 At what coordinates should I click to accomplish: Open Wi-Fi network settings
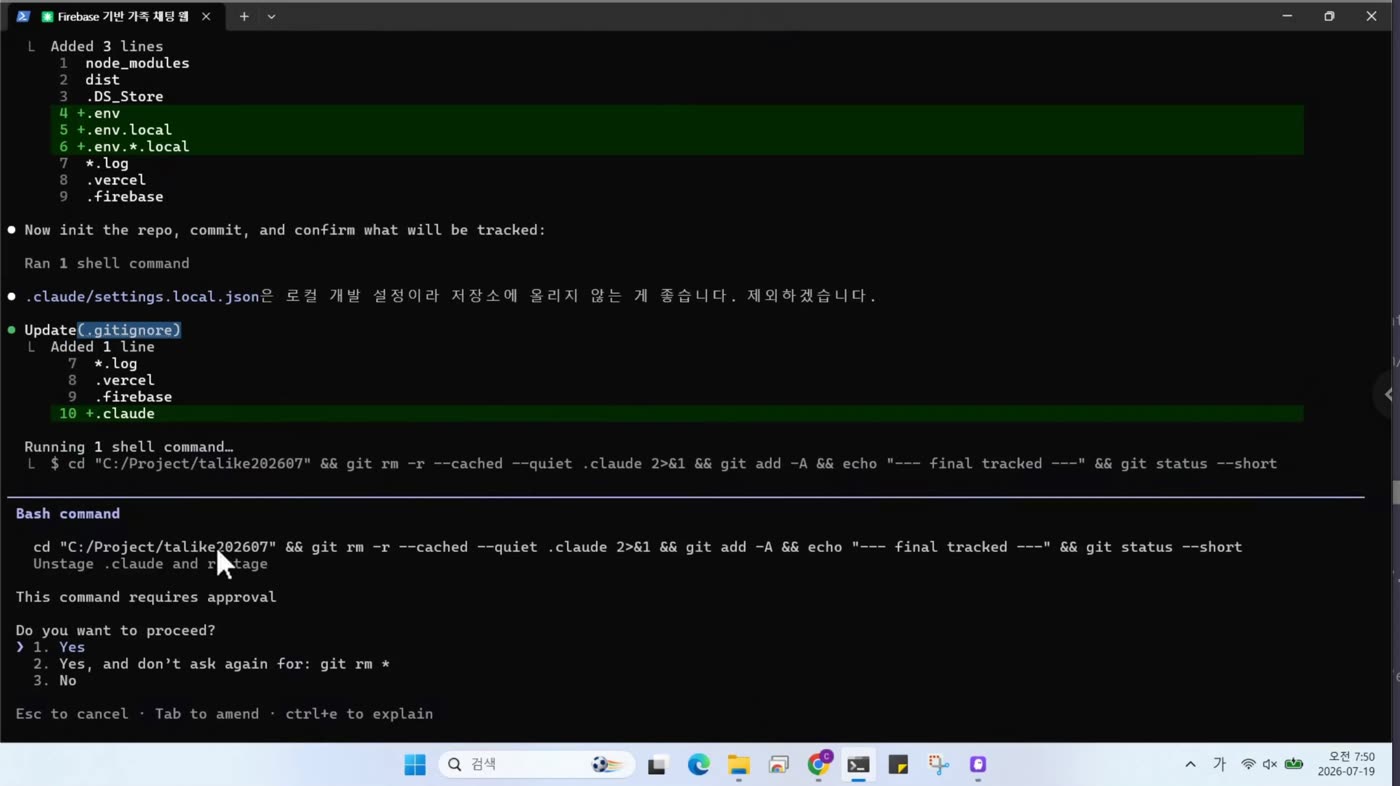[x=1248, y=765]
